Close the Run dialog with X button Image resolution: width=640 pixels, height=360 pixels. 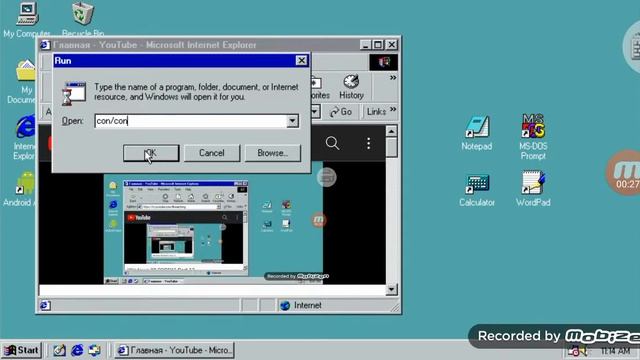[x=301, y=60]
